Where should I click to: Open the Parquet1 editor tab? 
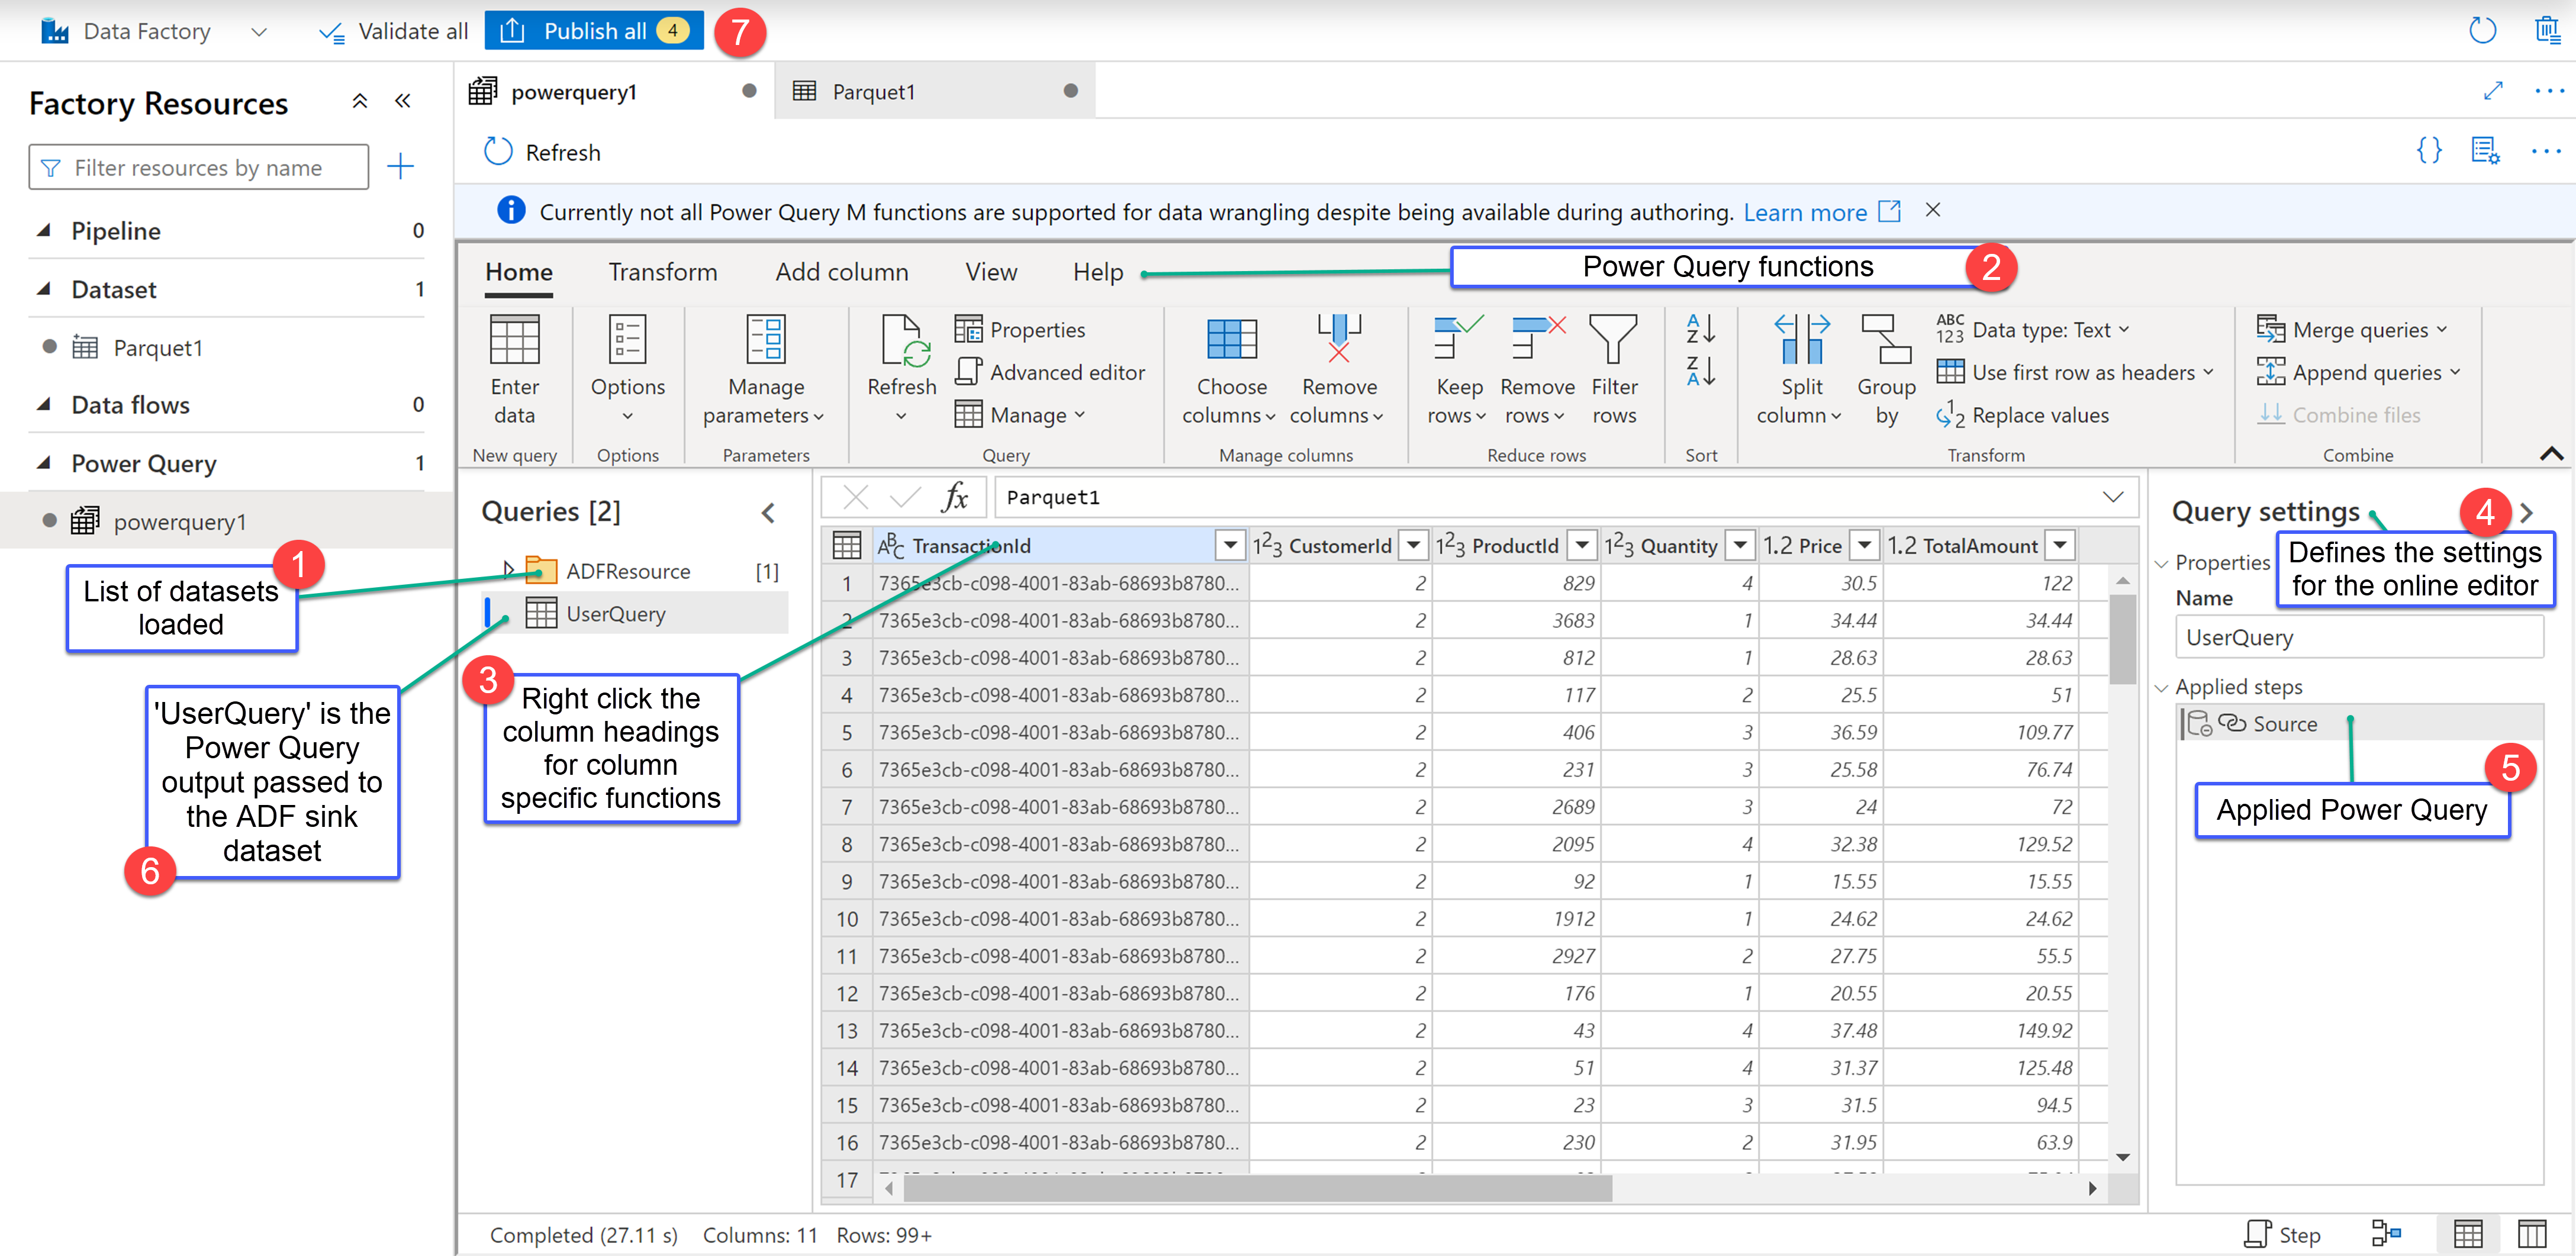point(874,92)
